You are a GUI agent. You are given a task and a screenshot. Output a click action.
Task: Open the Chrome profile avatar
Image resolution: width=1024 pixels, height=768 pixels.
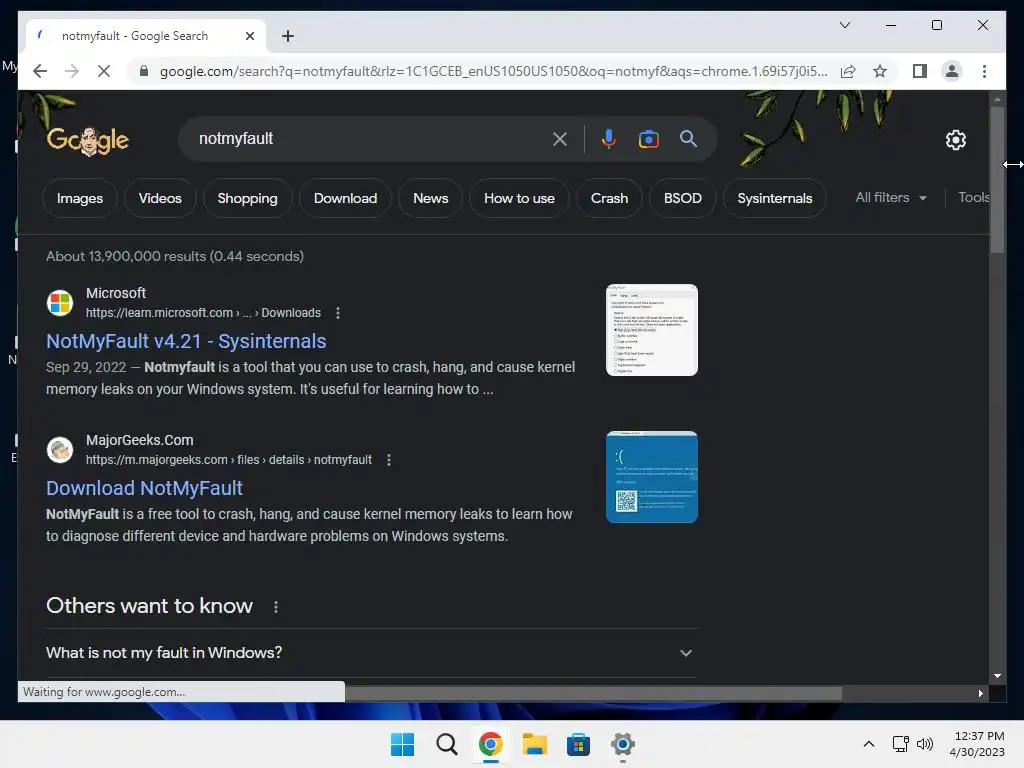click(x=952, y=71)
